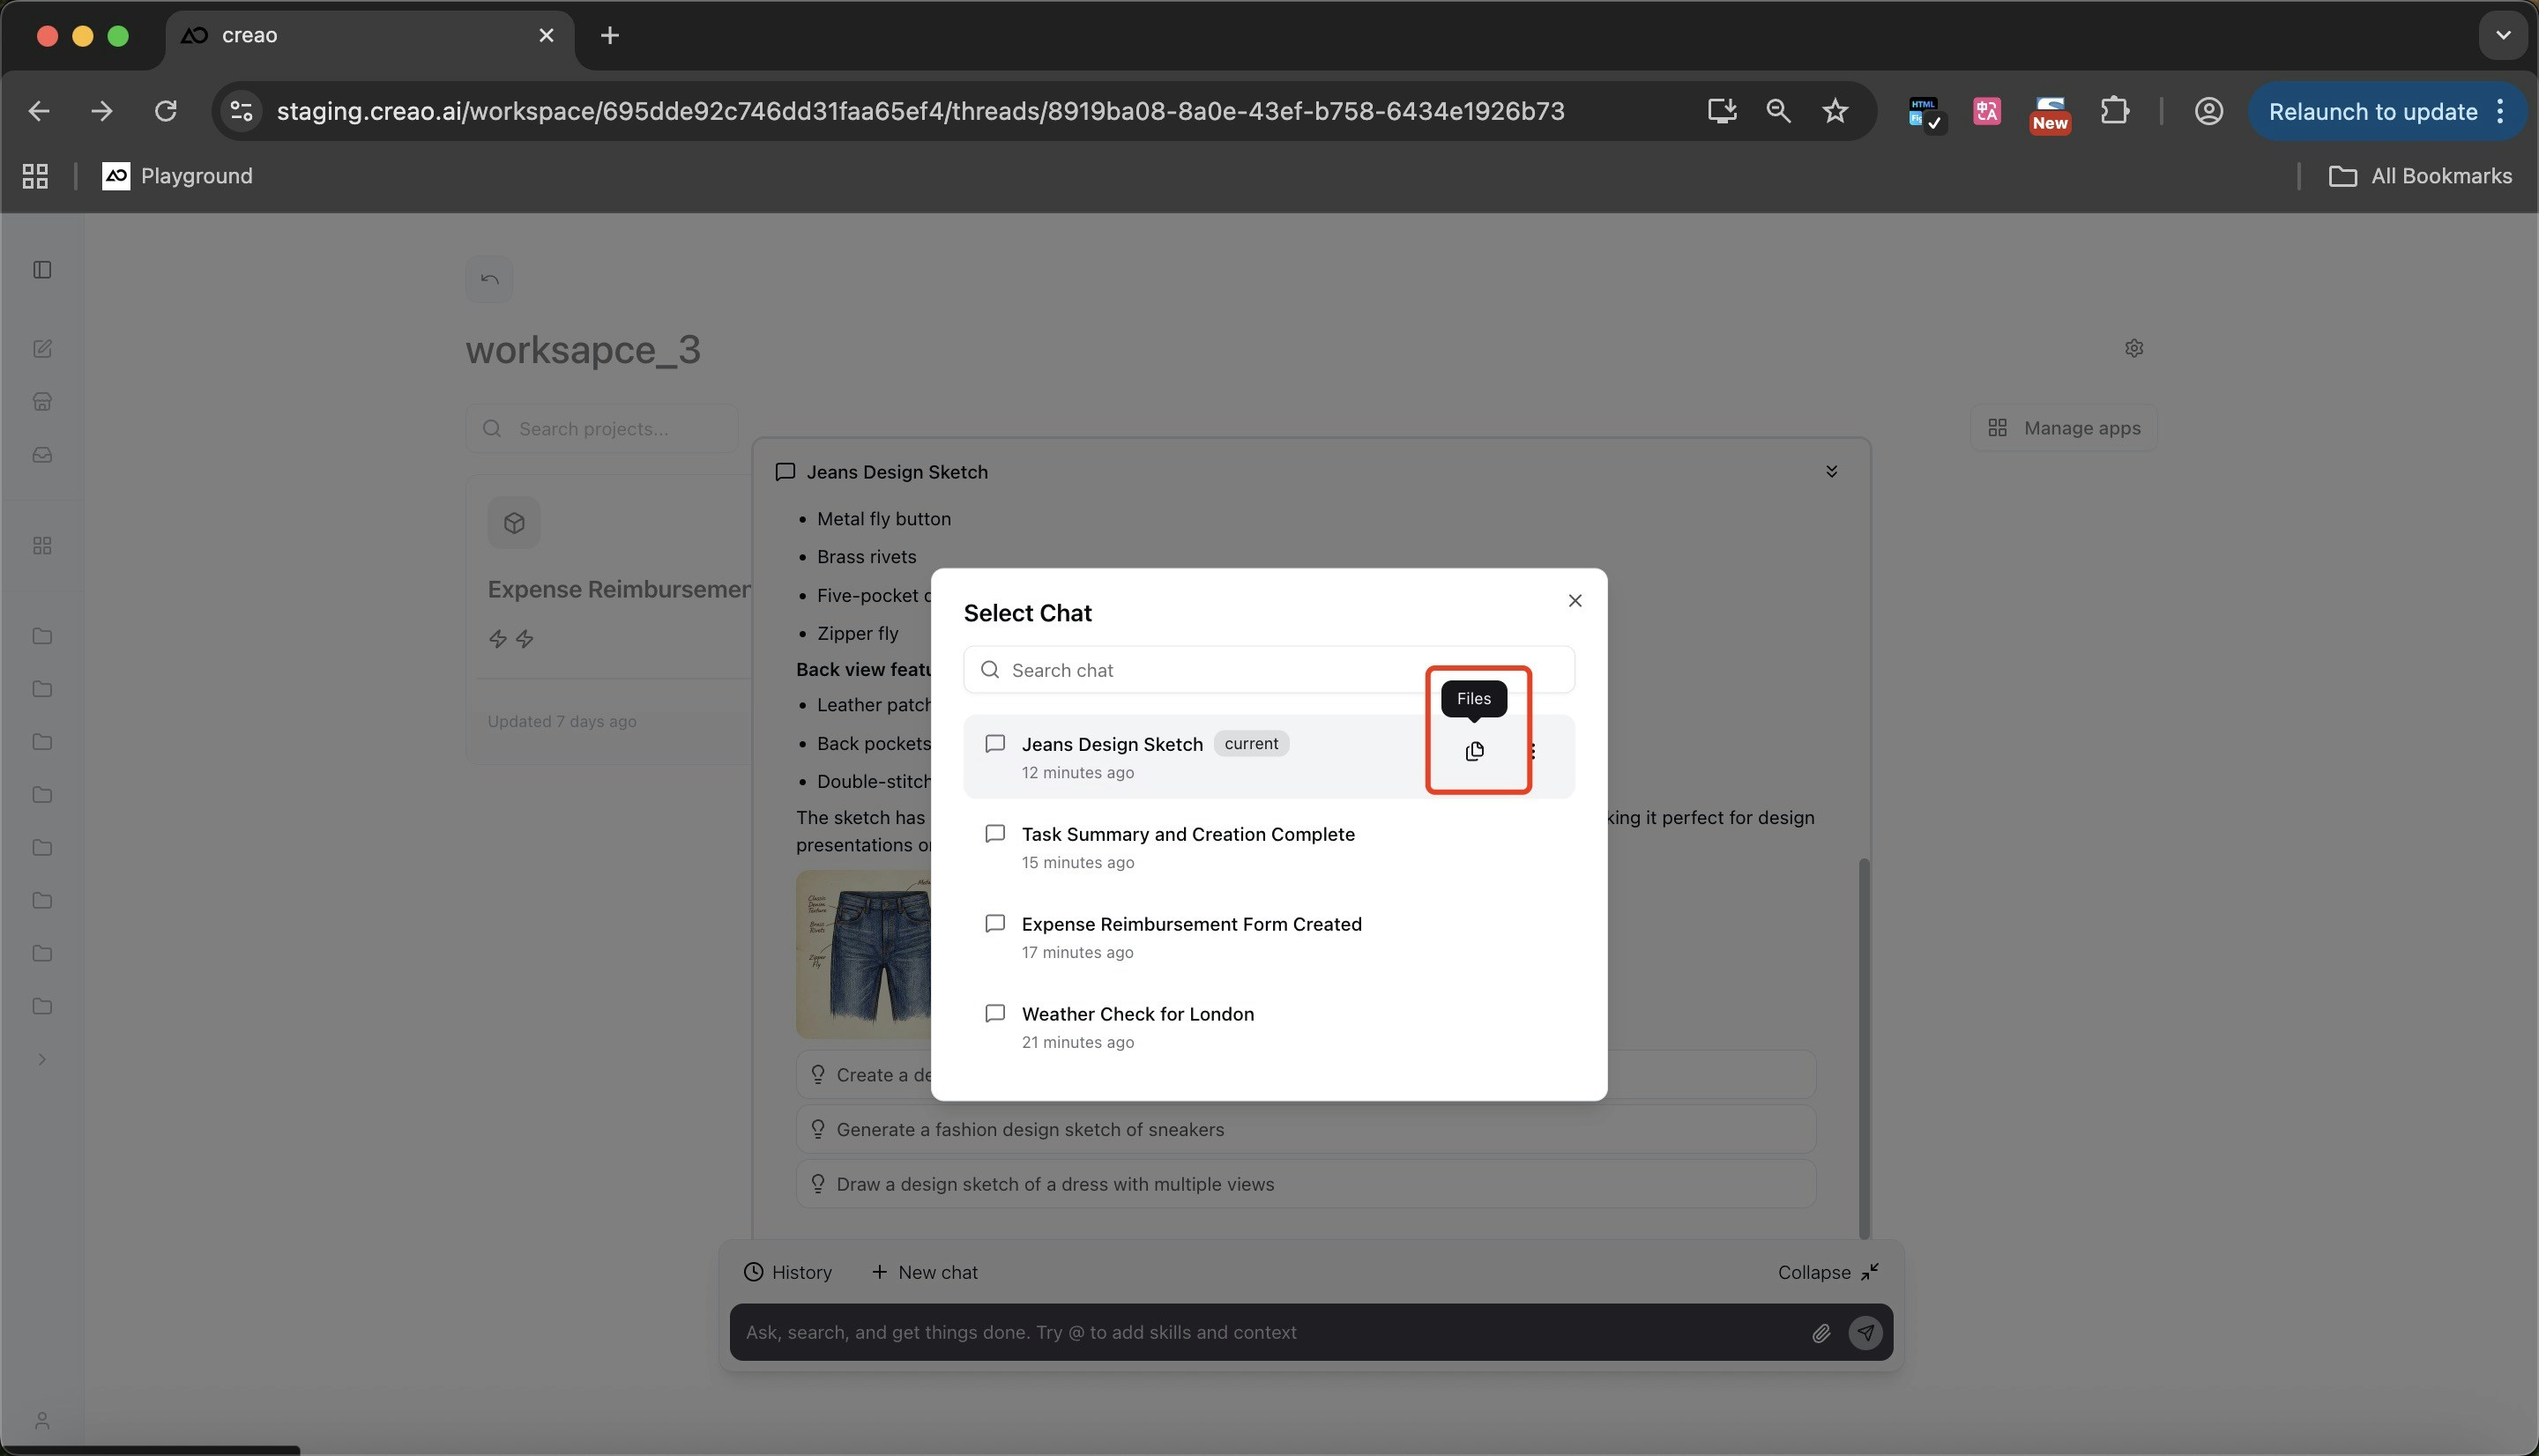2539x1456 pixels.
Task: Select Task Summary and Creation Complete chat
Action: [x=1187, y=846]
